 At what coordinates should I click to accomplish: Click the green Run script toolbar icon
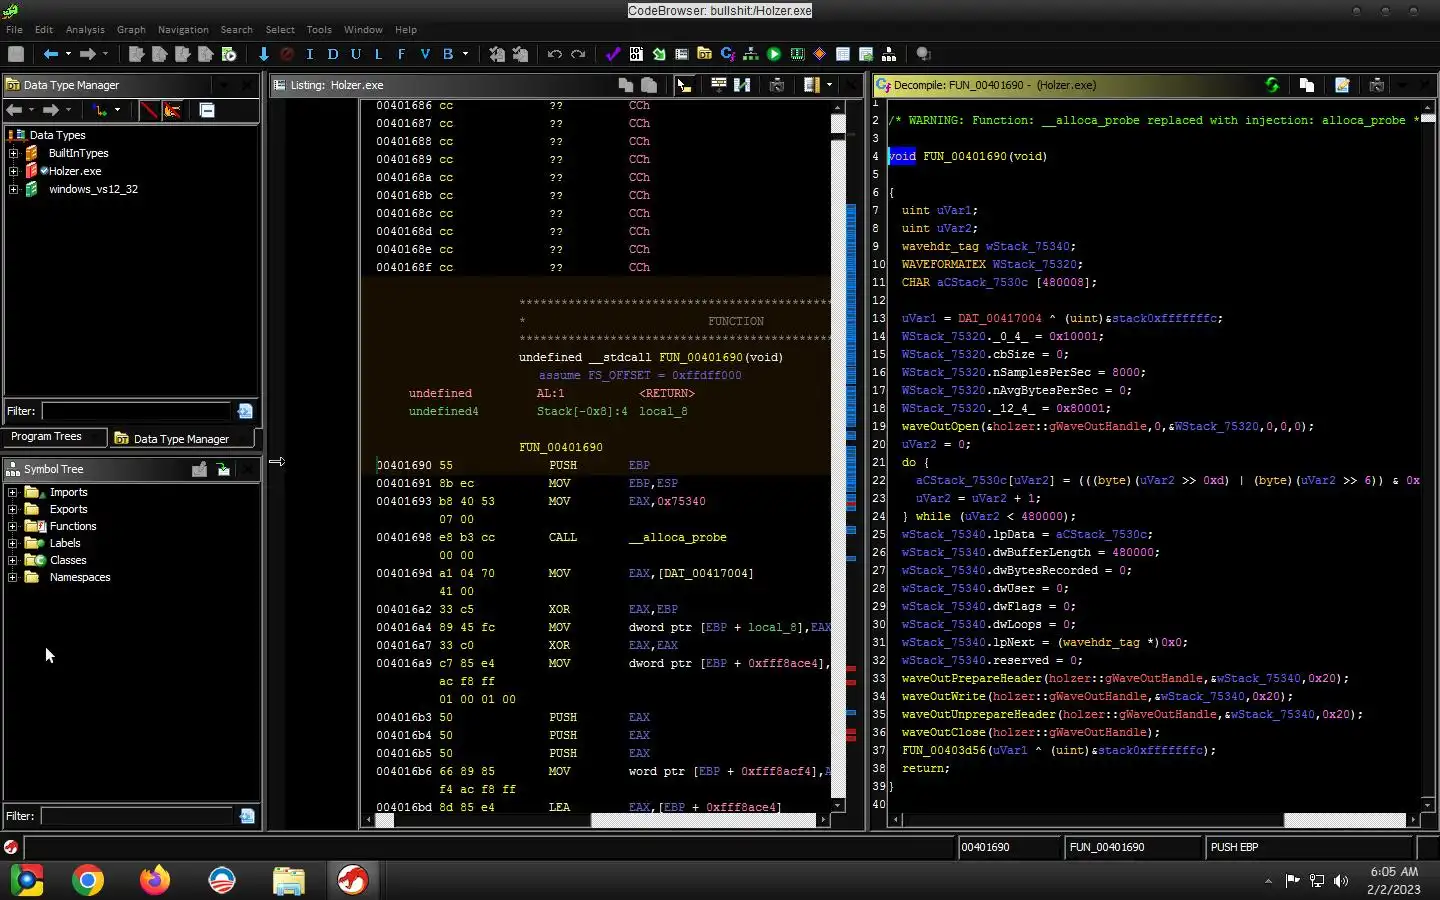coord(774,54)
